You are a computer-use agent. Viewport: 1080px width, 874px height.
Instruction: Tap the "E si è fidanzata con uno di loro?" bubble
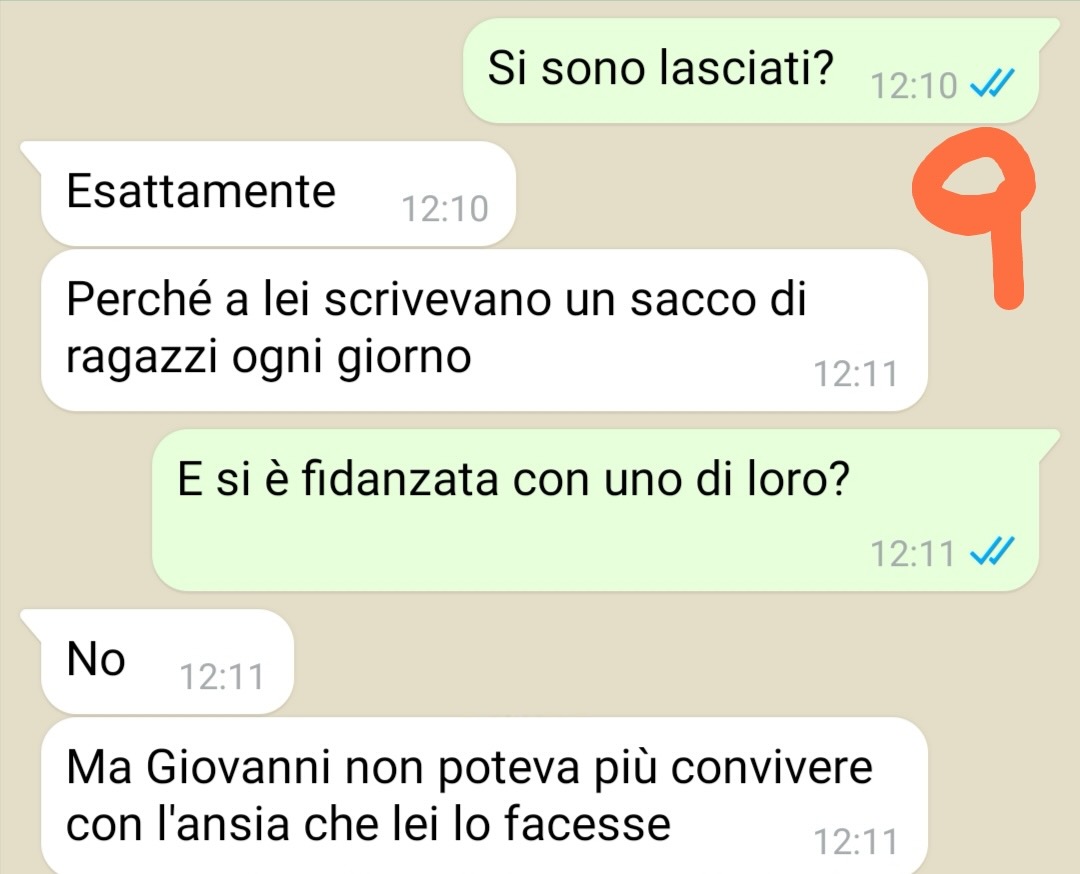(595, 510)
